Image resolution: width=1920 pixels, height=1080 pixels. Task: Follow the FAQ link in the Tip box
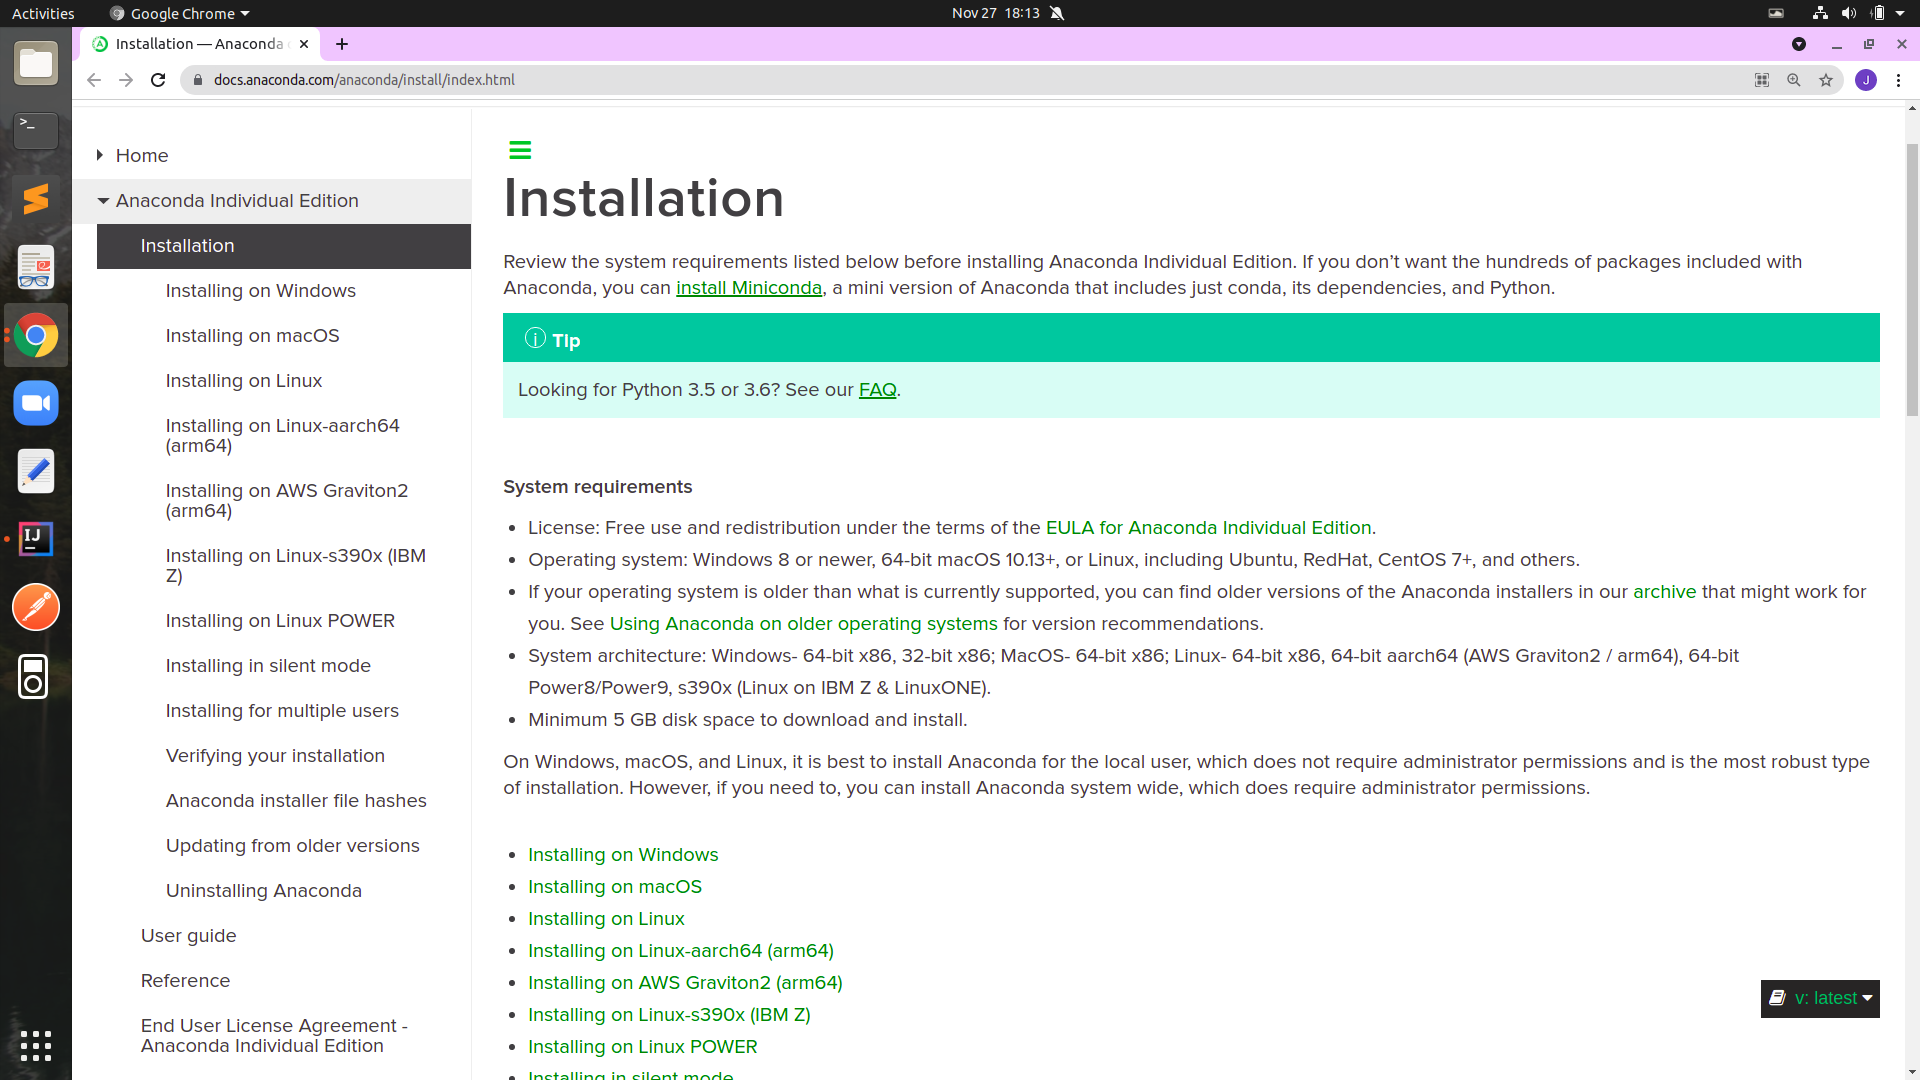click(x=877, y=390)
